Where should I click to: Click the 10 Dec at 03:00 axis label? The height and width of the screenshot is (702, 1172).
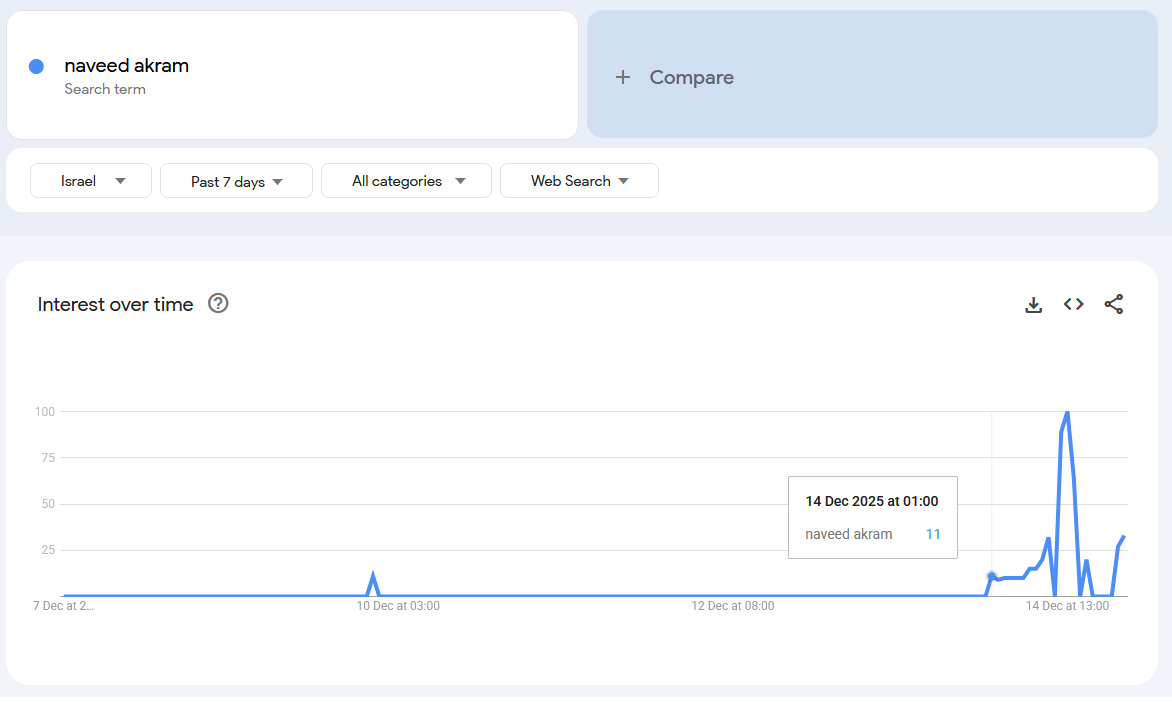point(398,606)
